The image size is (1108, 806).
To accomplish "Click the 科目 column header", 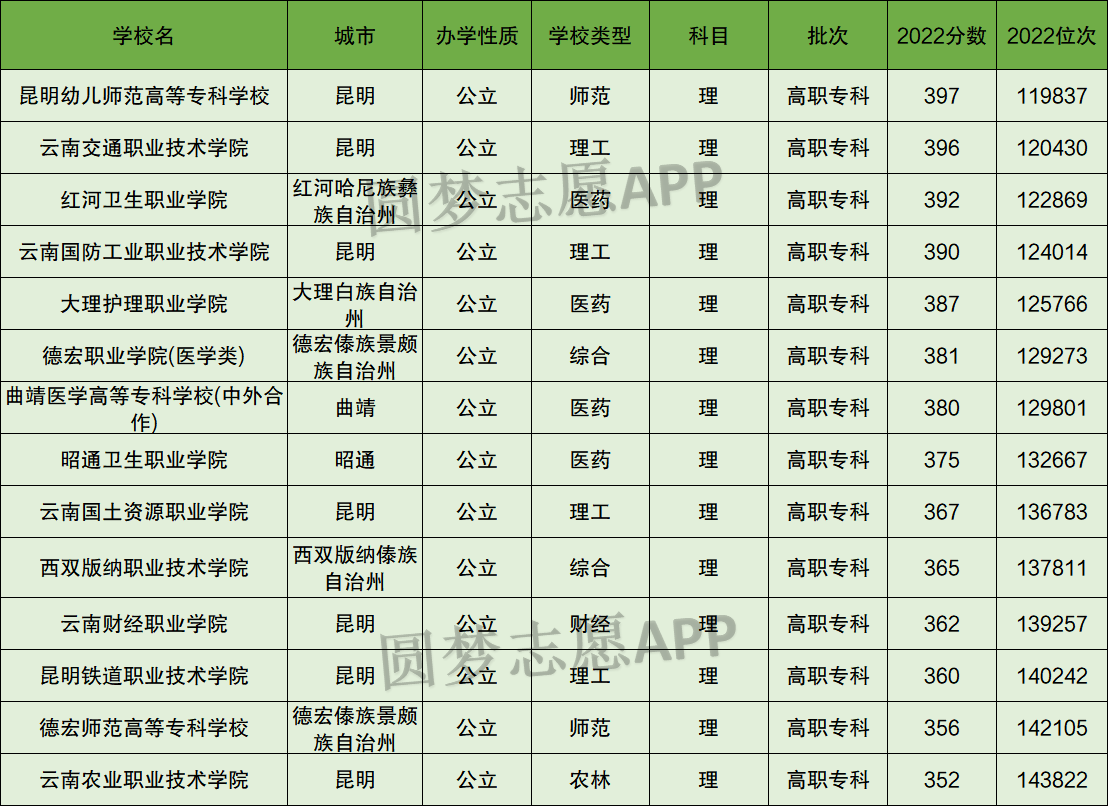I will (709, 36).
